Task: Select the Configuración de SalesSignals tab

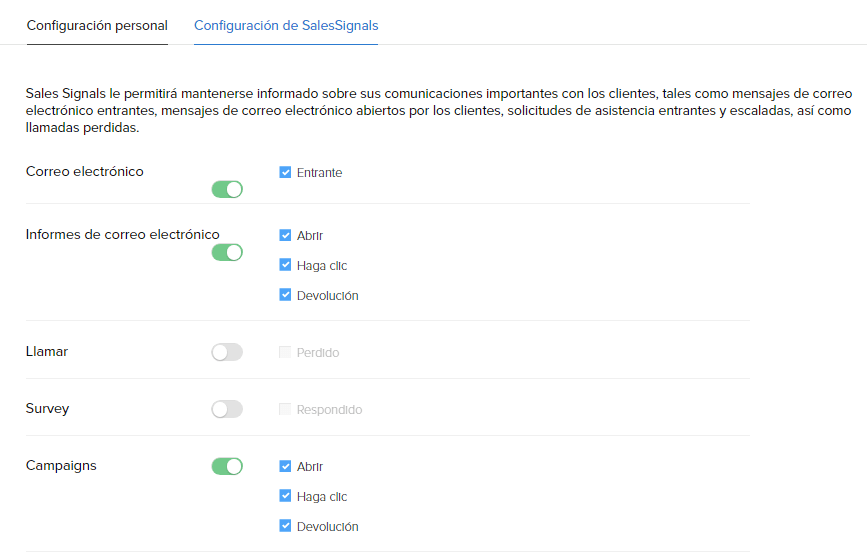Action: (x=286, y=25)
